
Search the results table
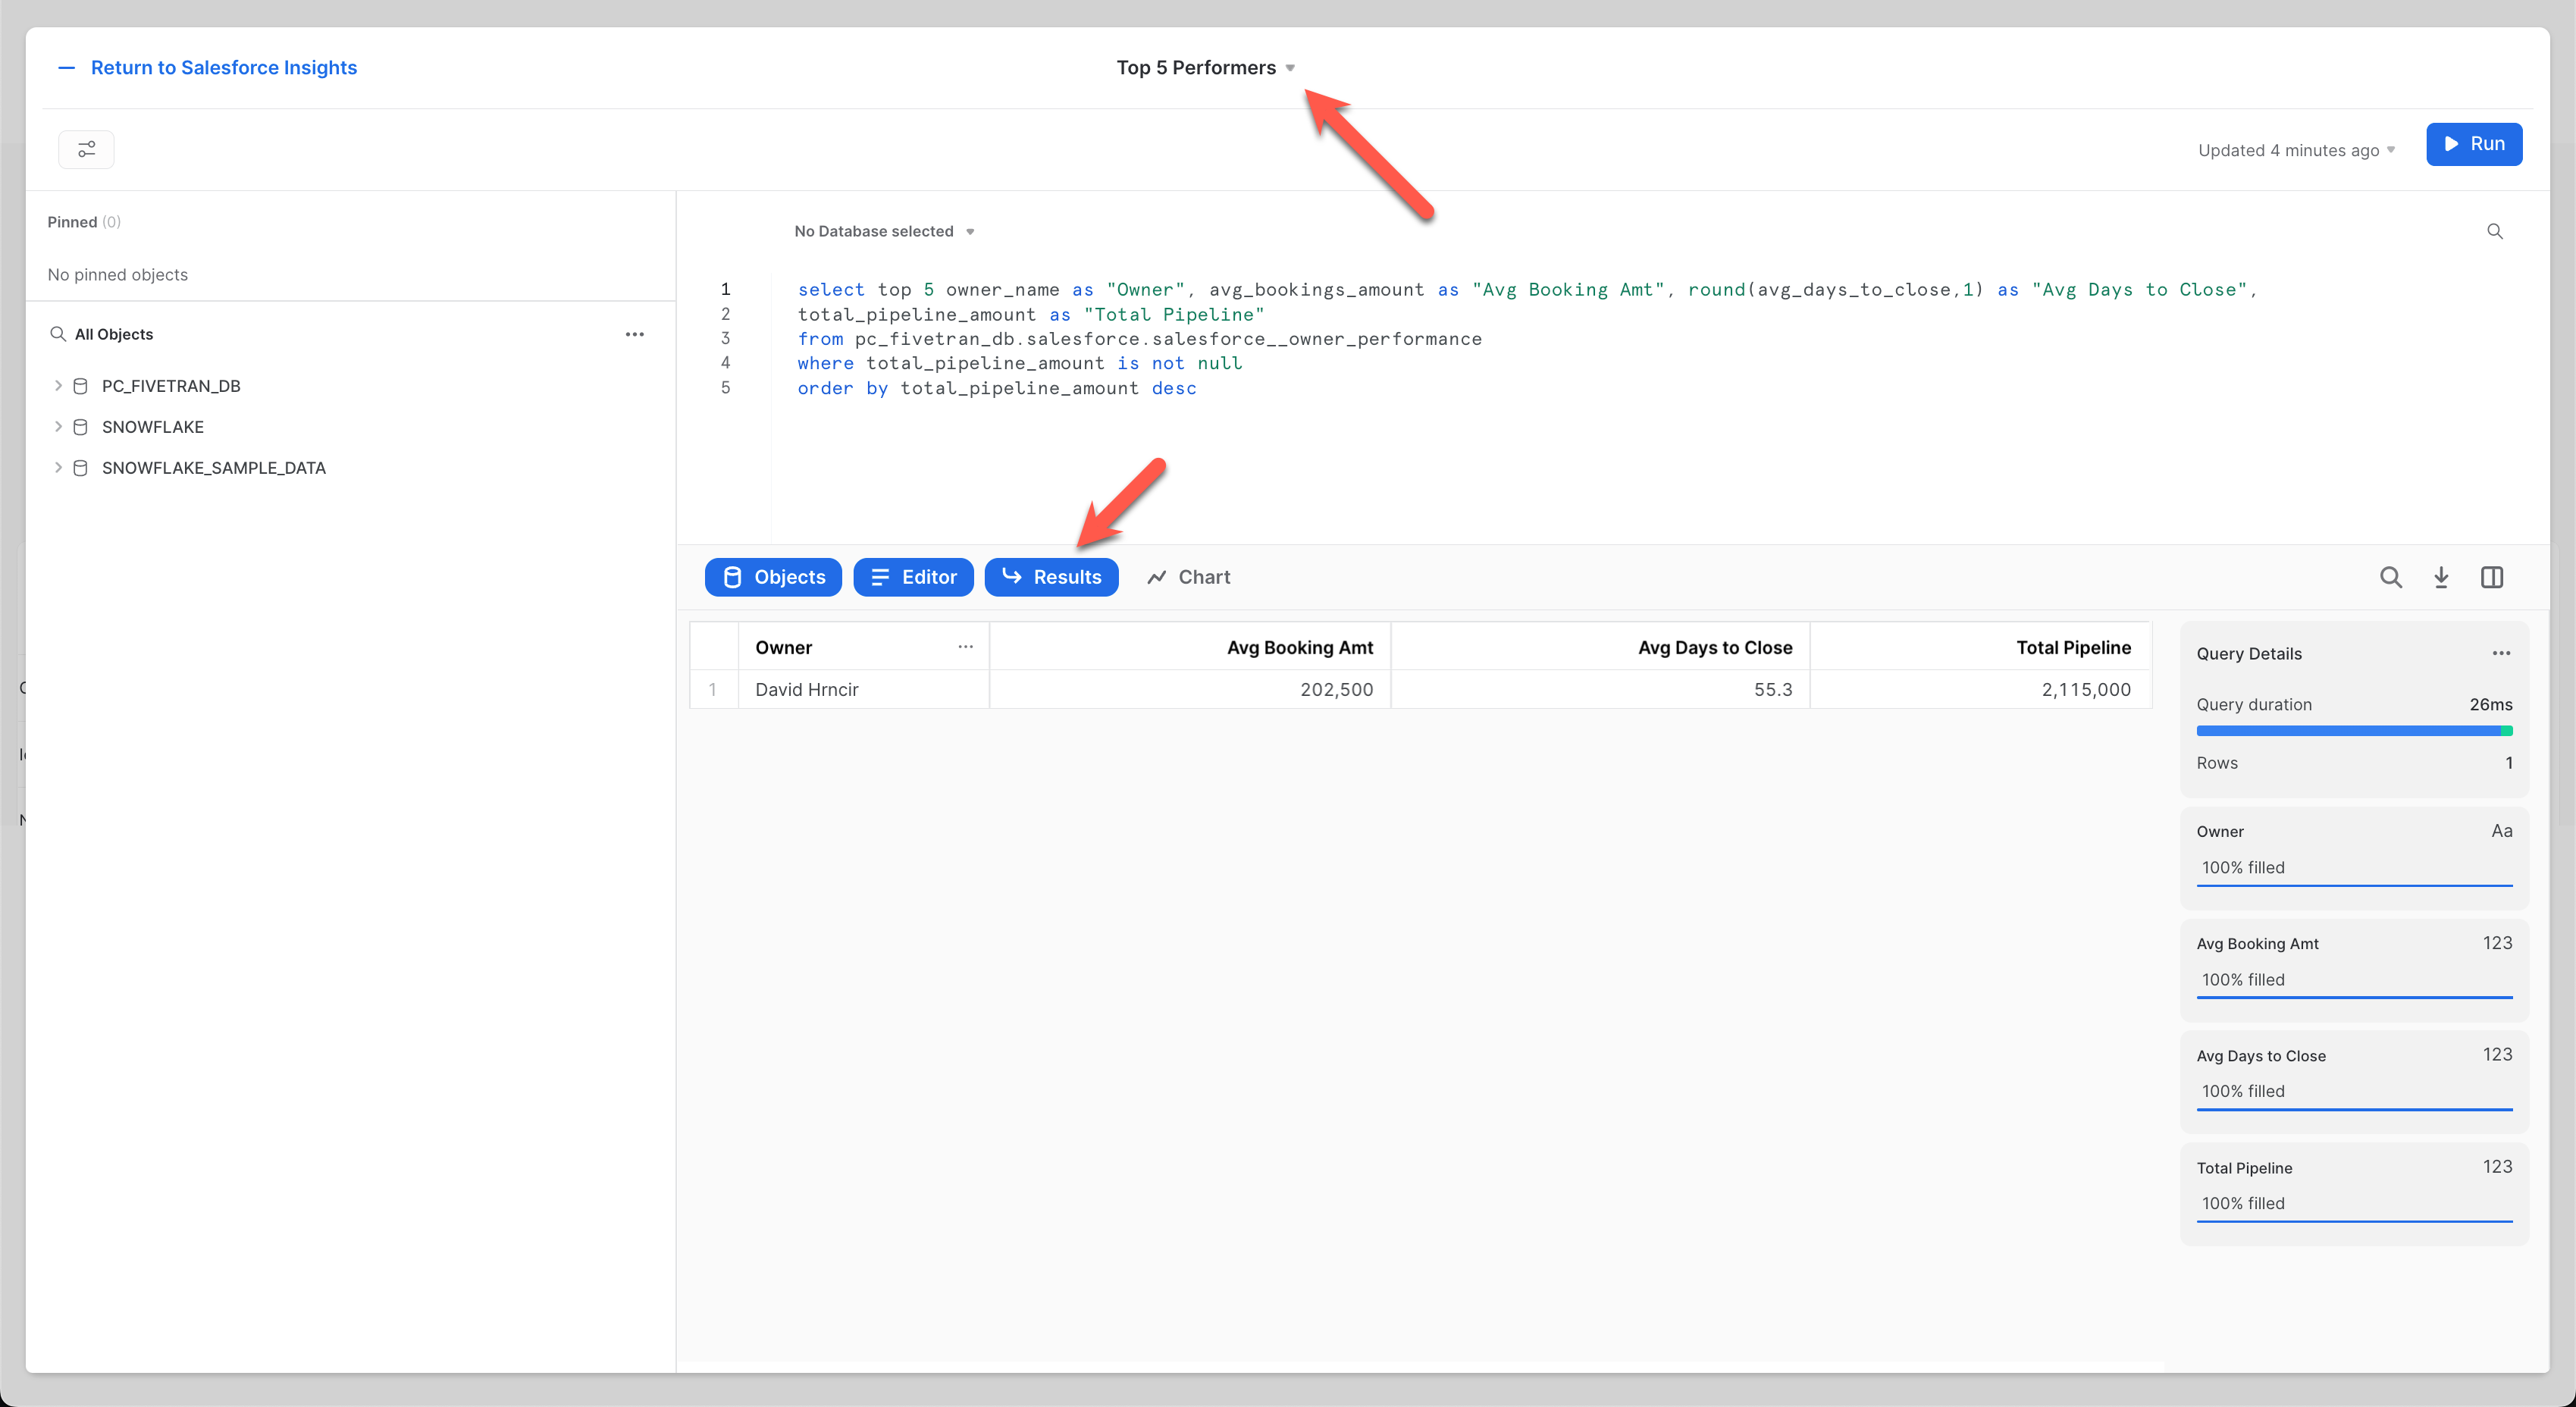click(2391, 577)
